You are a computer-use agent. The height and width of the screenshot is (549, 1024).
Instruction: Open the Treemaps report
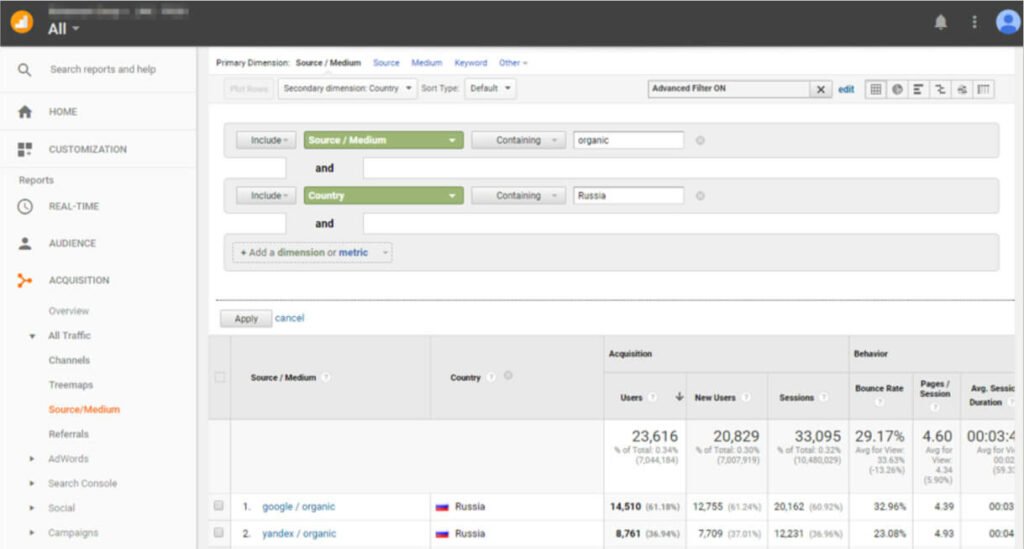click(x=71, y=385)
